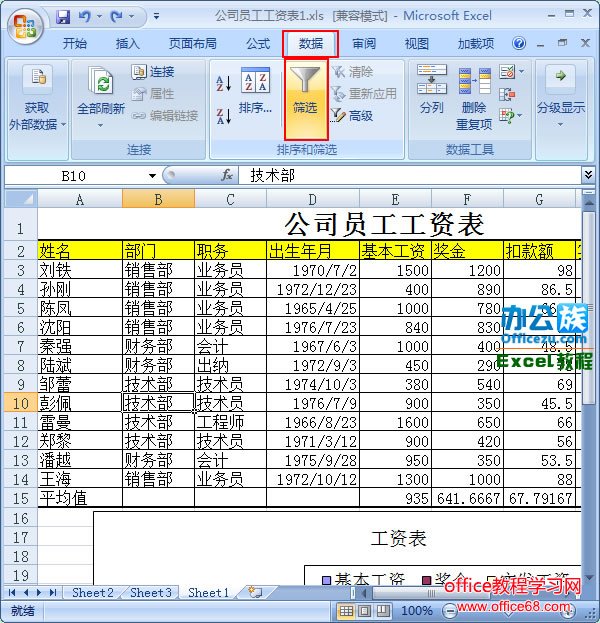This screenshot has width=600, height=623.
Task: Select row 10 header
Action: pos(21,403)
